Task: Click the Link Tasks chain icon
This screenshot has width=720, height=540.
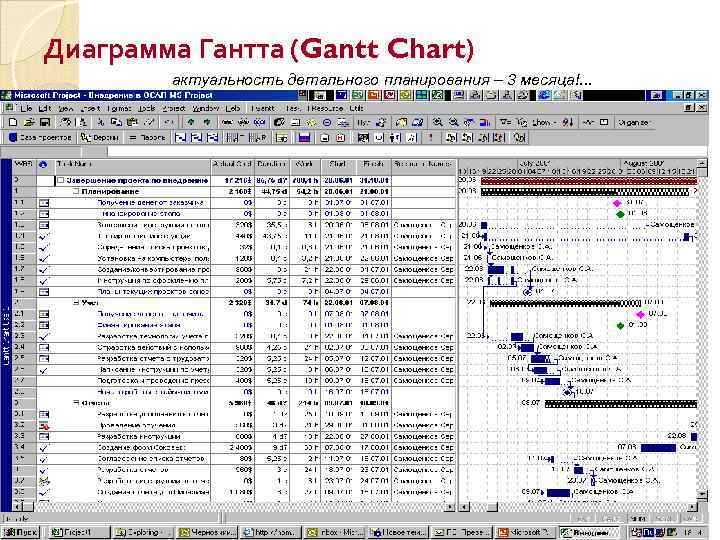Action: tap(227, 122)
